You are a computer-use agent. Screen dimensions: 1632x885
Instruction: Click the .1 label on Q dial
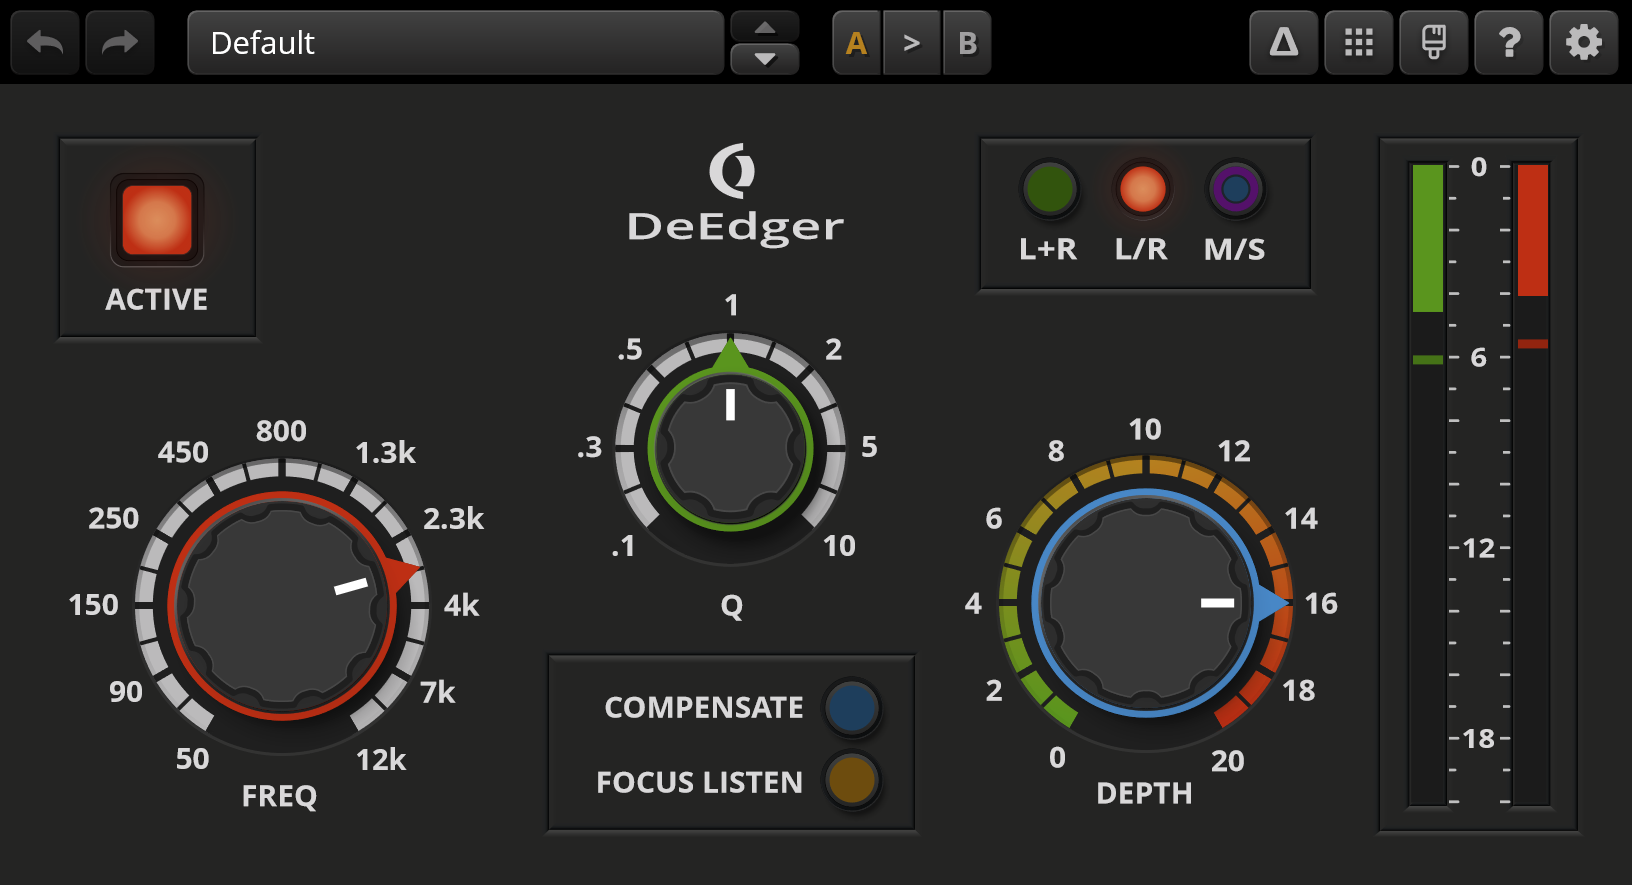[x=623, y=546]
